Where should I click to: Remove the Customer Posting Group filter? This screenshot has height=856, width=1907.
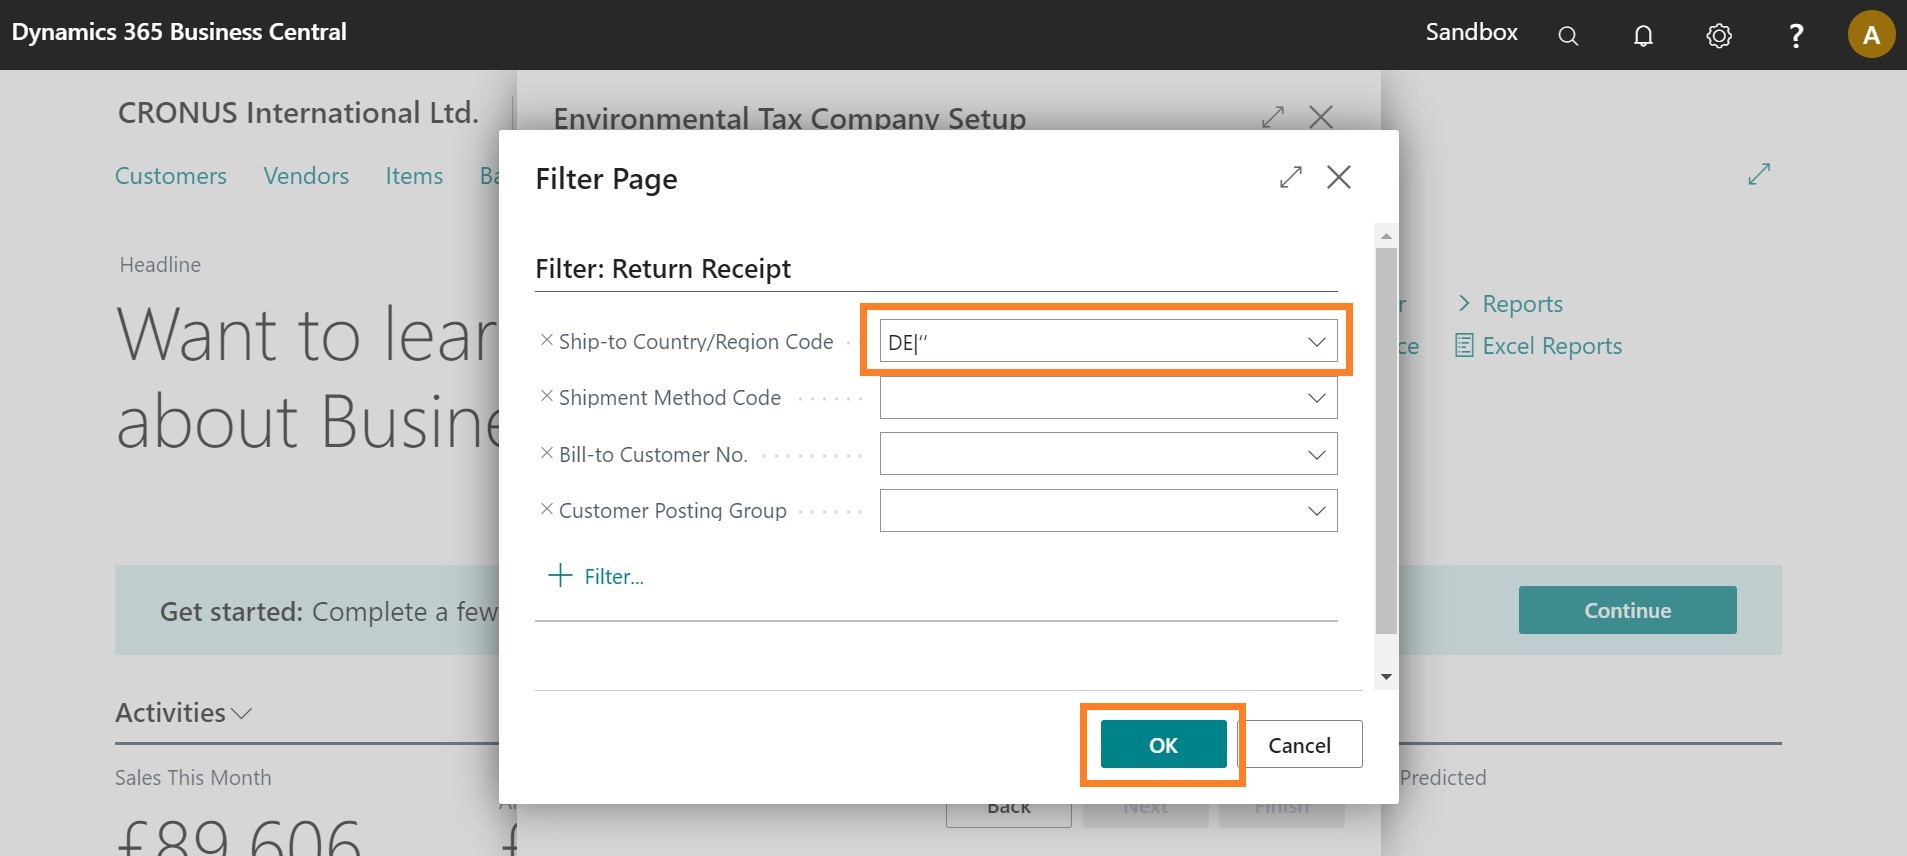(x=546, y=509)
